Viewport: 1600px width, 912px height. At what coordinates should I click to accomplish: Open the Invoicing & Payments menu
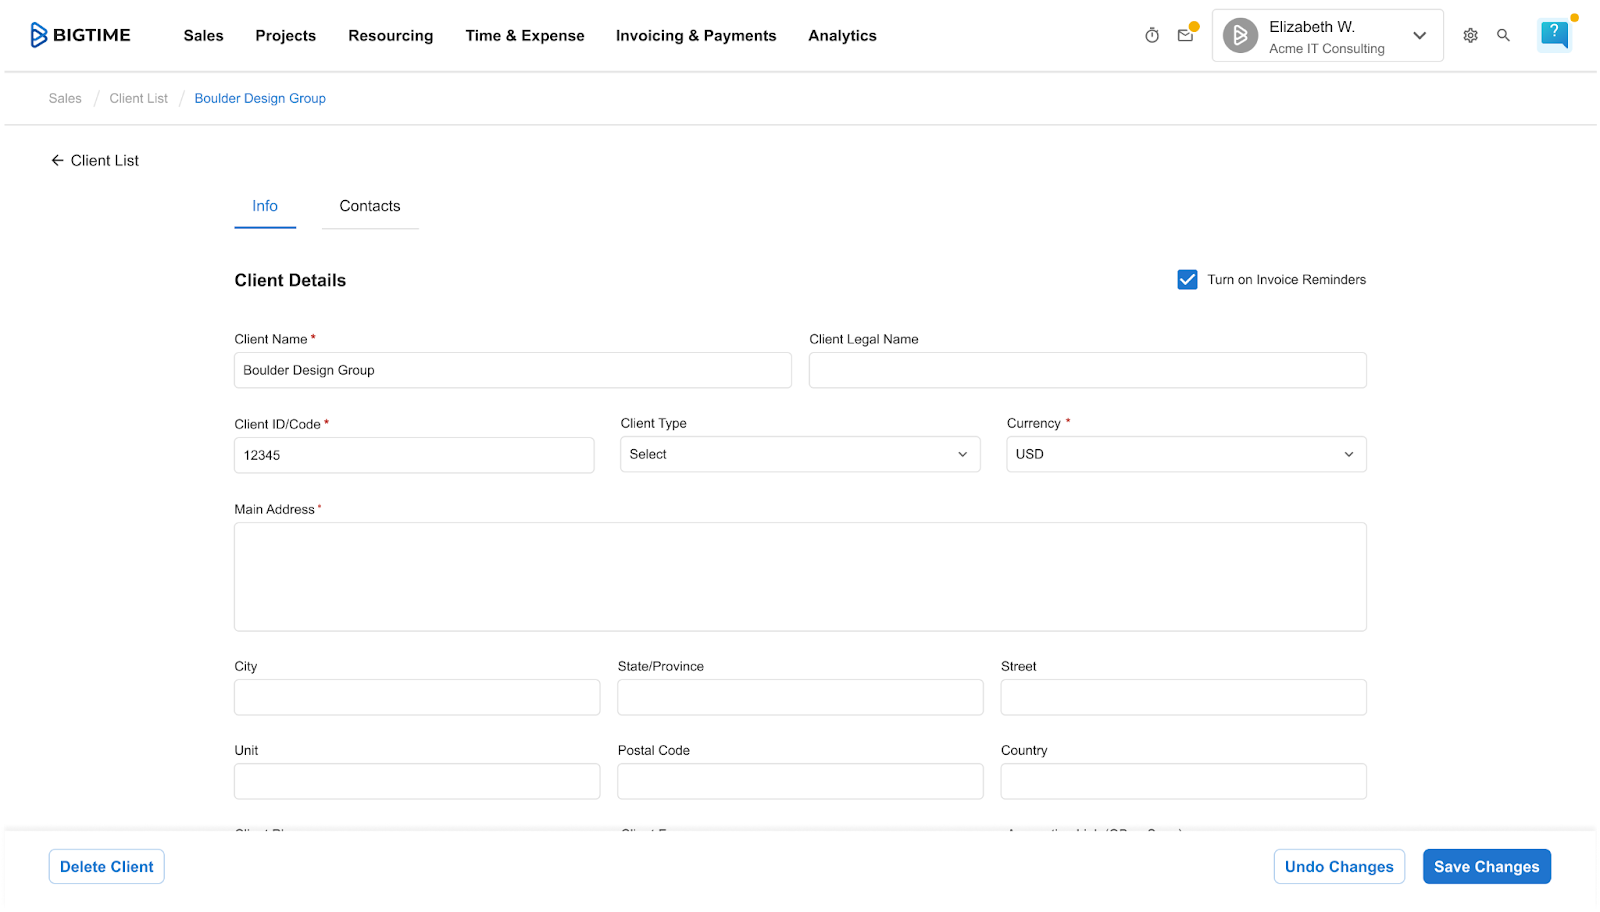tap(695, 36)
